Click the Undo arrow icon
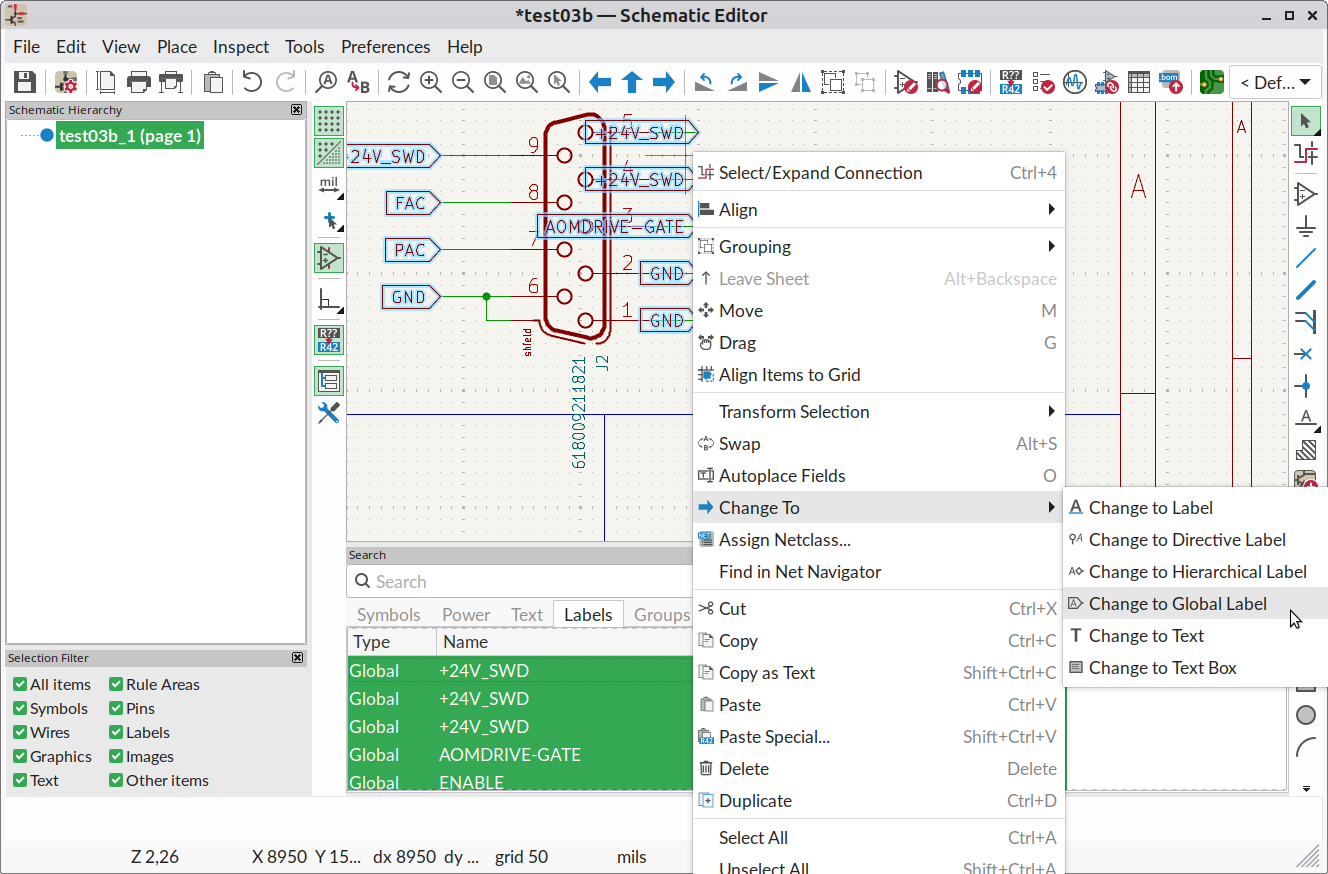The height and width of the screenshot is (874, 1328). coord(252,82)
